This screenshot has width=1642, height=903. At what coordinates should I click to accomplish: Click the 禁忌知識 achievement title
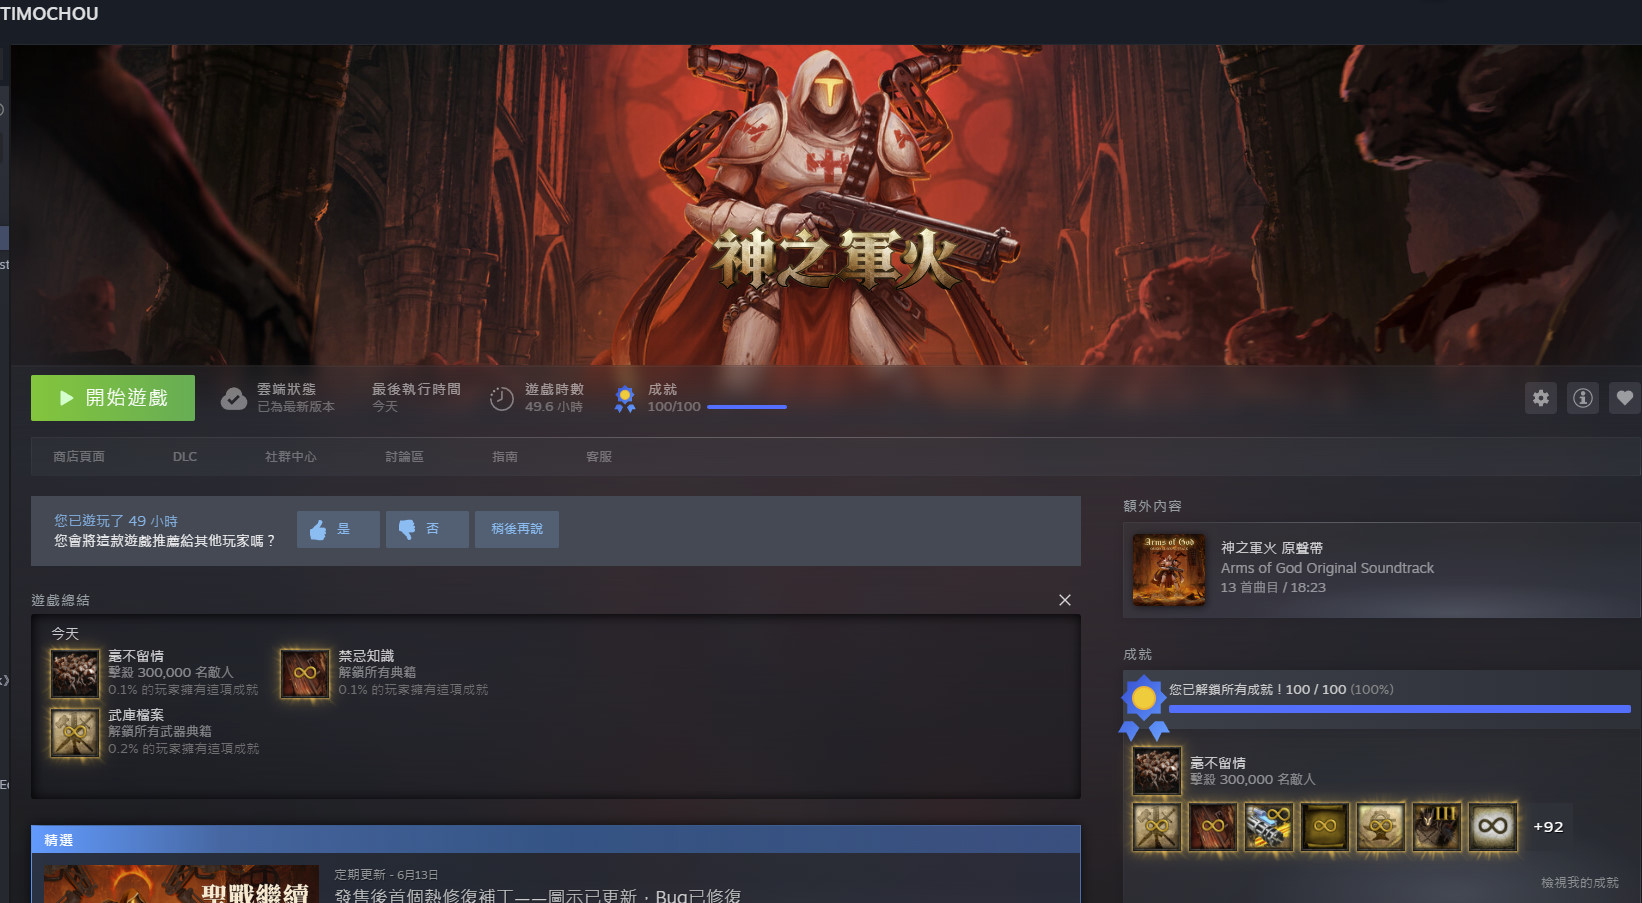366,656
